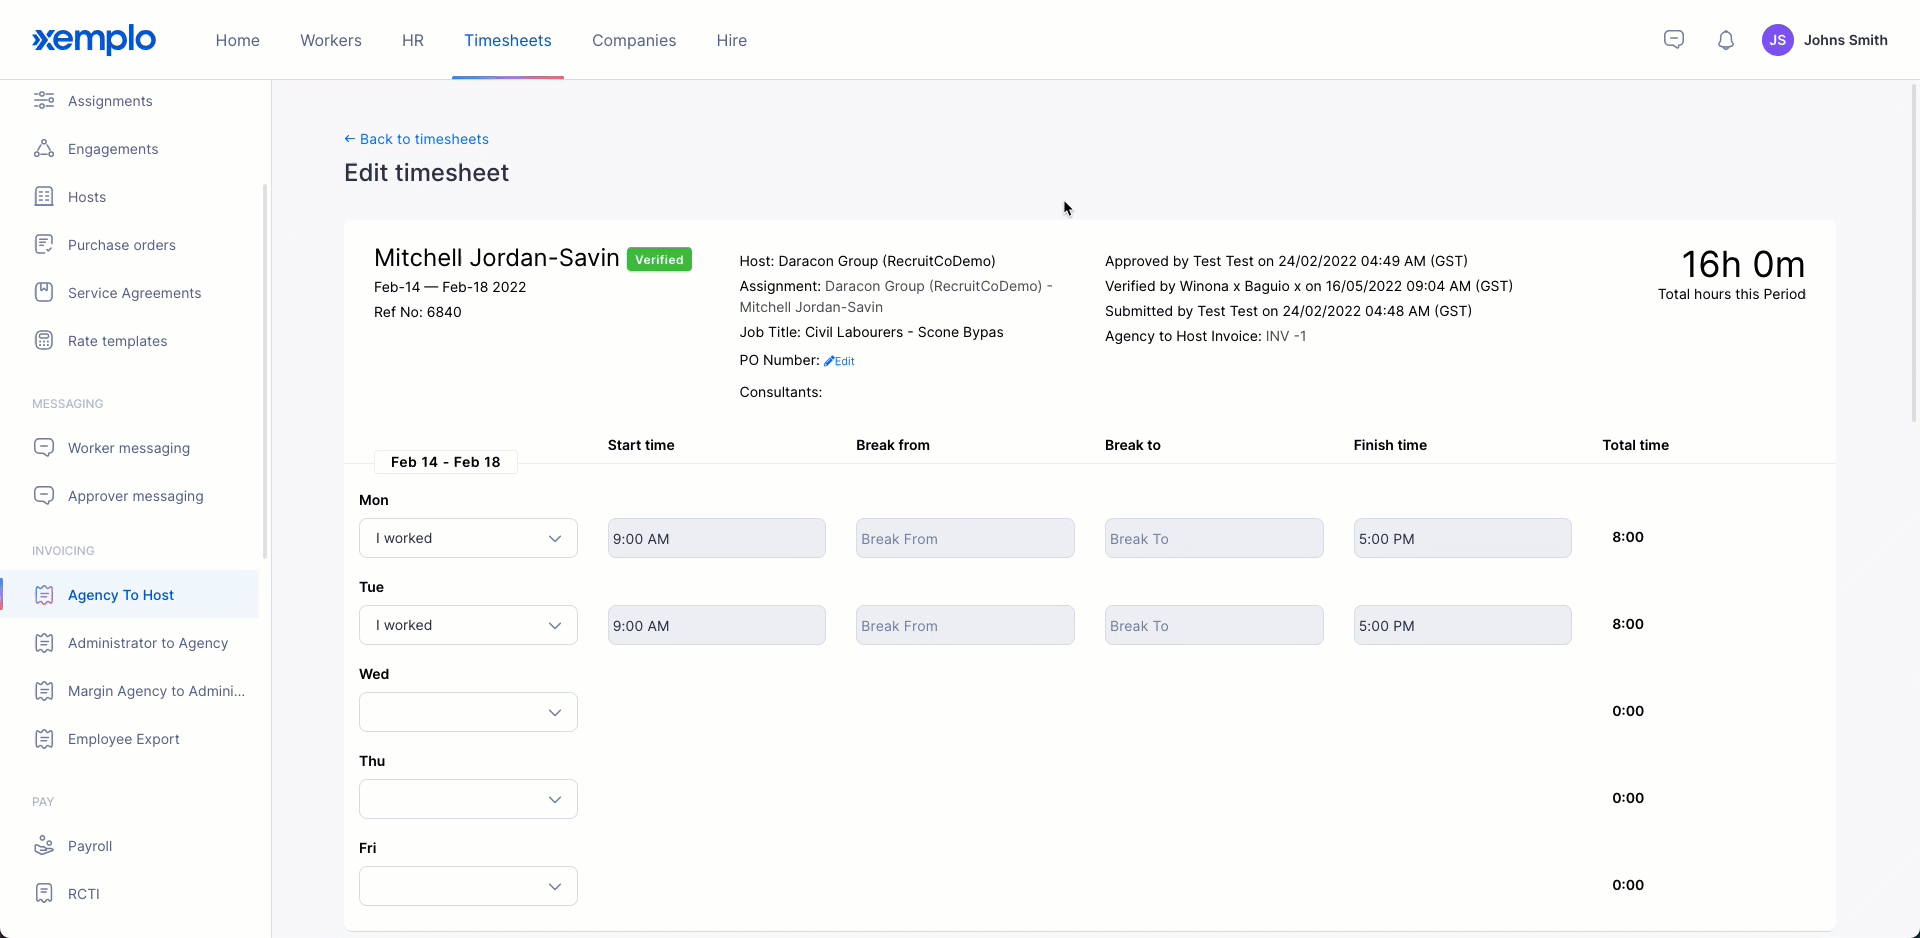Open Friday work type dropdown
This screenshot has width=1920, height=938.
[468, 886]
